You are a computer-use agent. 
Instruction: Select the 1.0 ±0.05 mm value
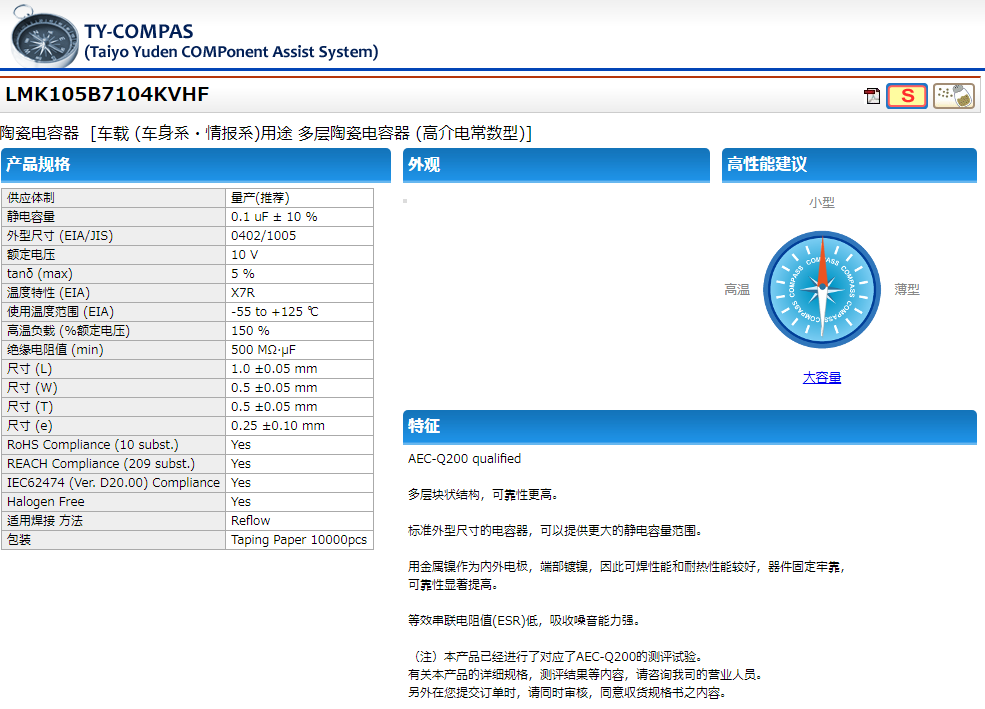274,369
